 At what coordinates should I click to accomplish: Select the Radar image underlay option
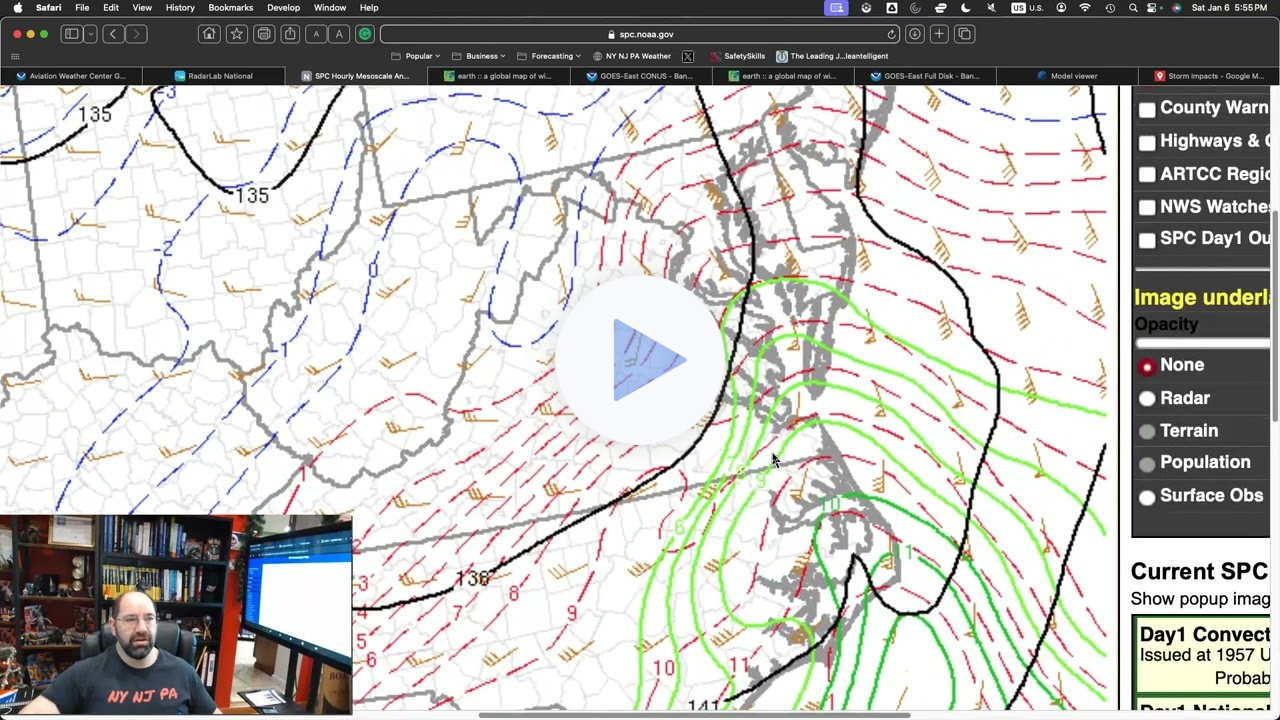(x=1147, y=398)
